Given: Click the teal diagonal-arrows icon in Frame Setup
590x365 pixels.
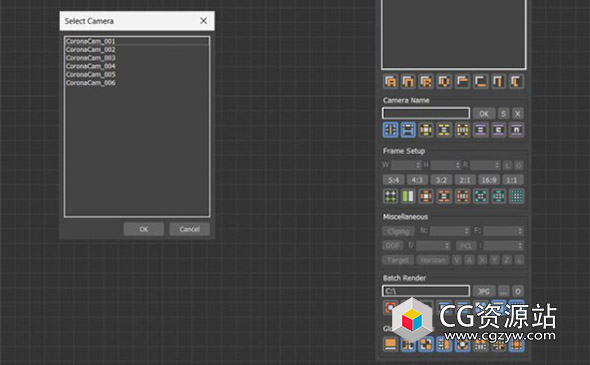Looking at the screenshot, I should pos(481,196).
